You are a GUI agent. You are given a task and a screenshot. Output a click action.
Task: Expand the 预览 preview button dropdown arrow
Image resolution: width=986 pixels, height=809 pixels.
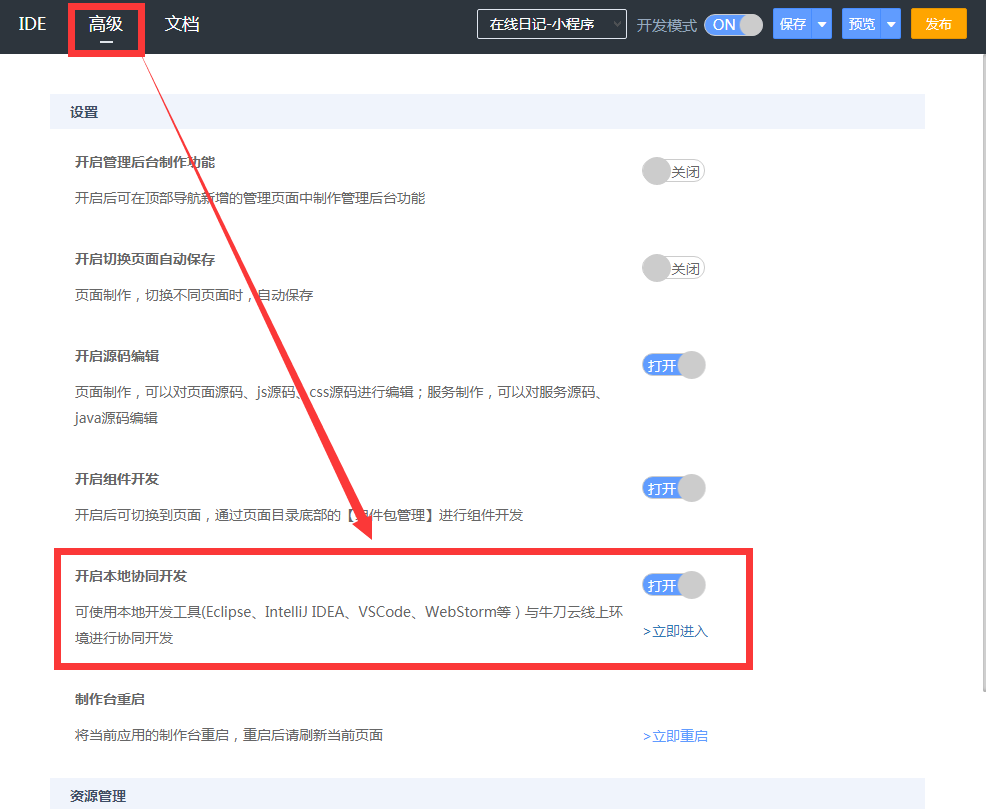893,23
